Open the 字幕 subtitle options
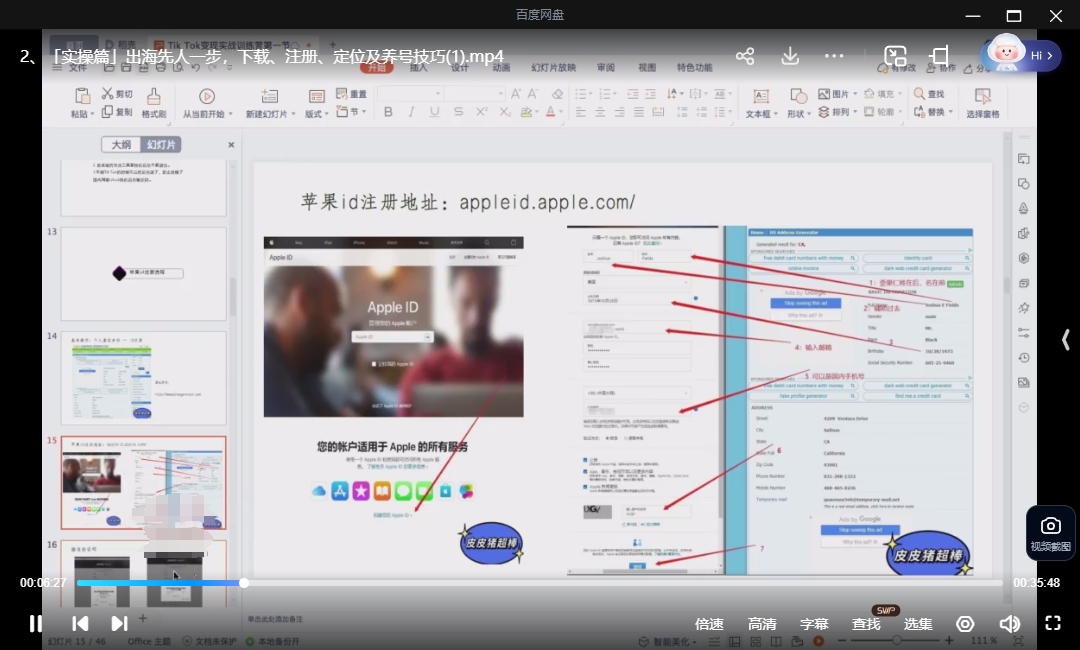This screenshot has height=650, width=1080. tap(814, 624)
